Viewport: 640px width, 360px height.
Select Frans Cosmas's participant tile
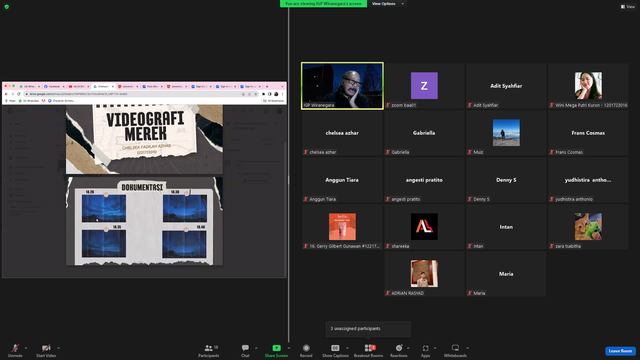click(588, 133)
